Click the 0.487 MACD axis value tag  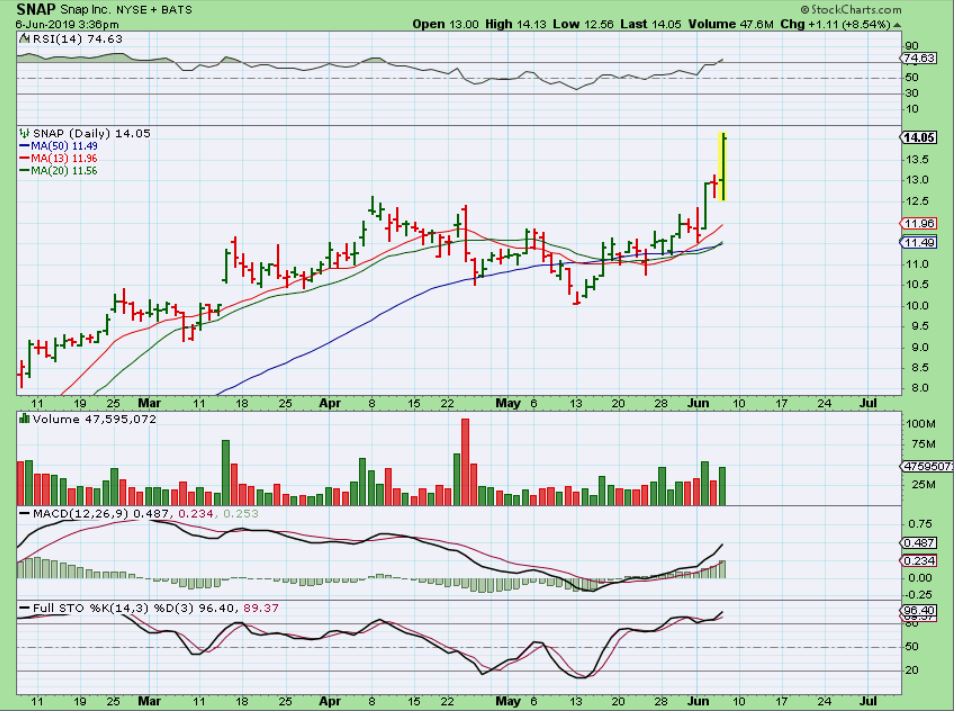[919, 543]
